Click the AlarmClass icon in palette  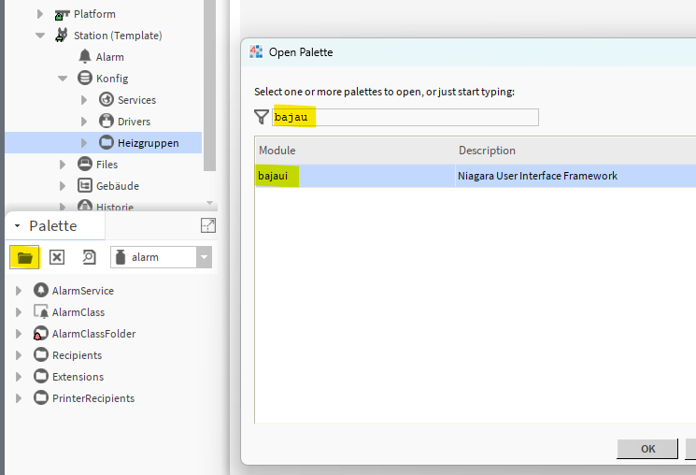[x=41, y=312]
